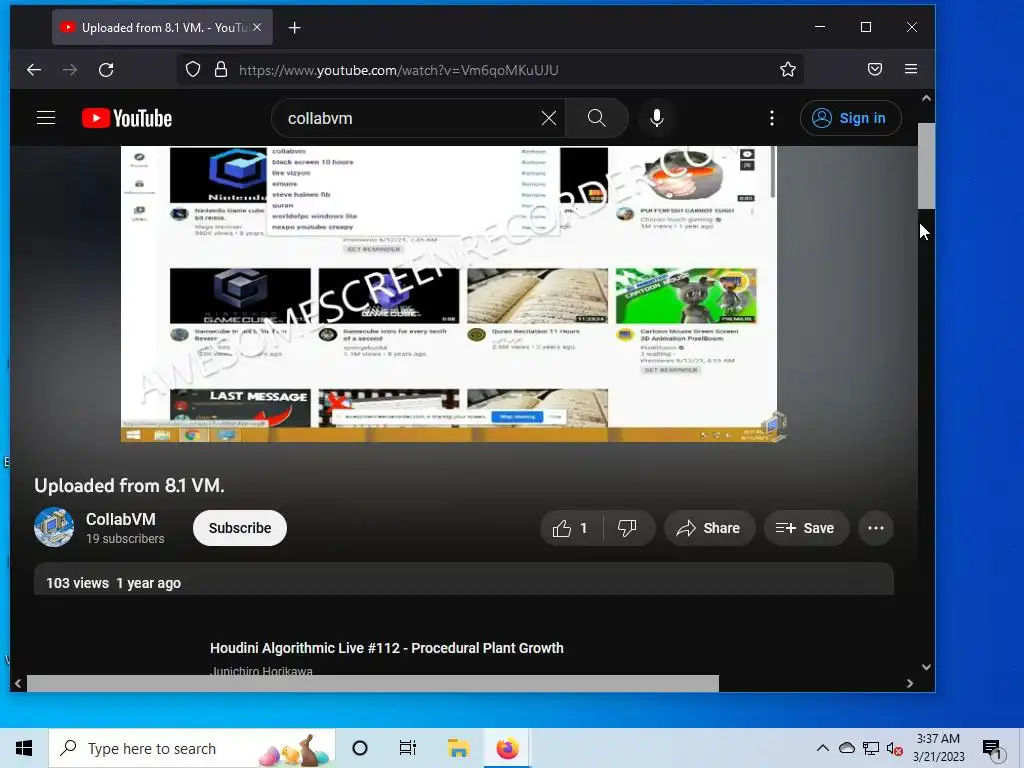The width and height of the screenshot is (1024, 768).
Task: Save the video to a playlist
Action: point(806,528)
